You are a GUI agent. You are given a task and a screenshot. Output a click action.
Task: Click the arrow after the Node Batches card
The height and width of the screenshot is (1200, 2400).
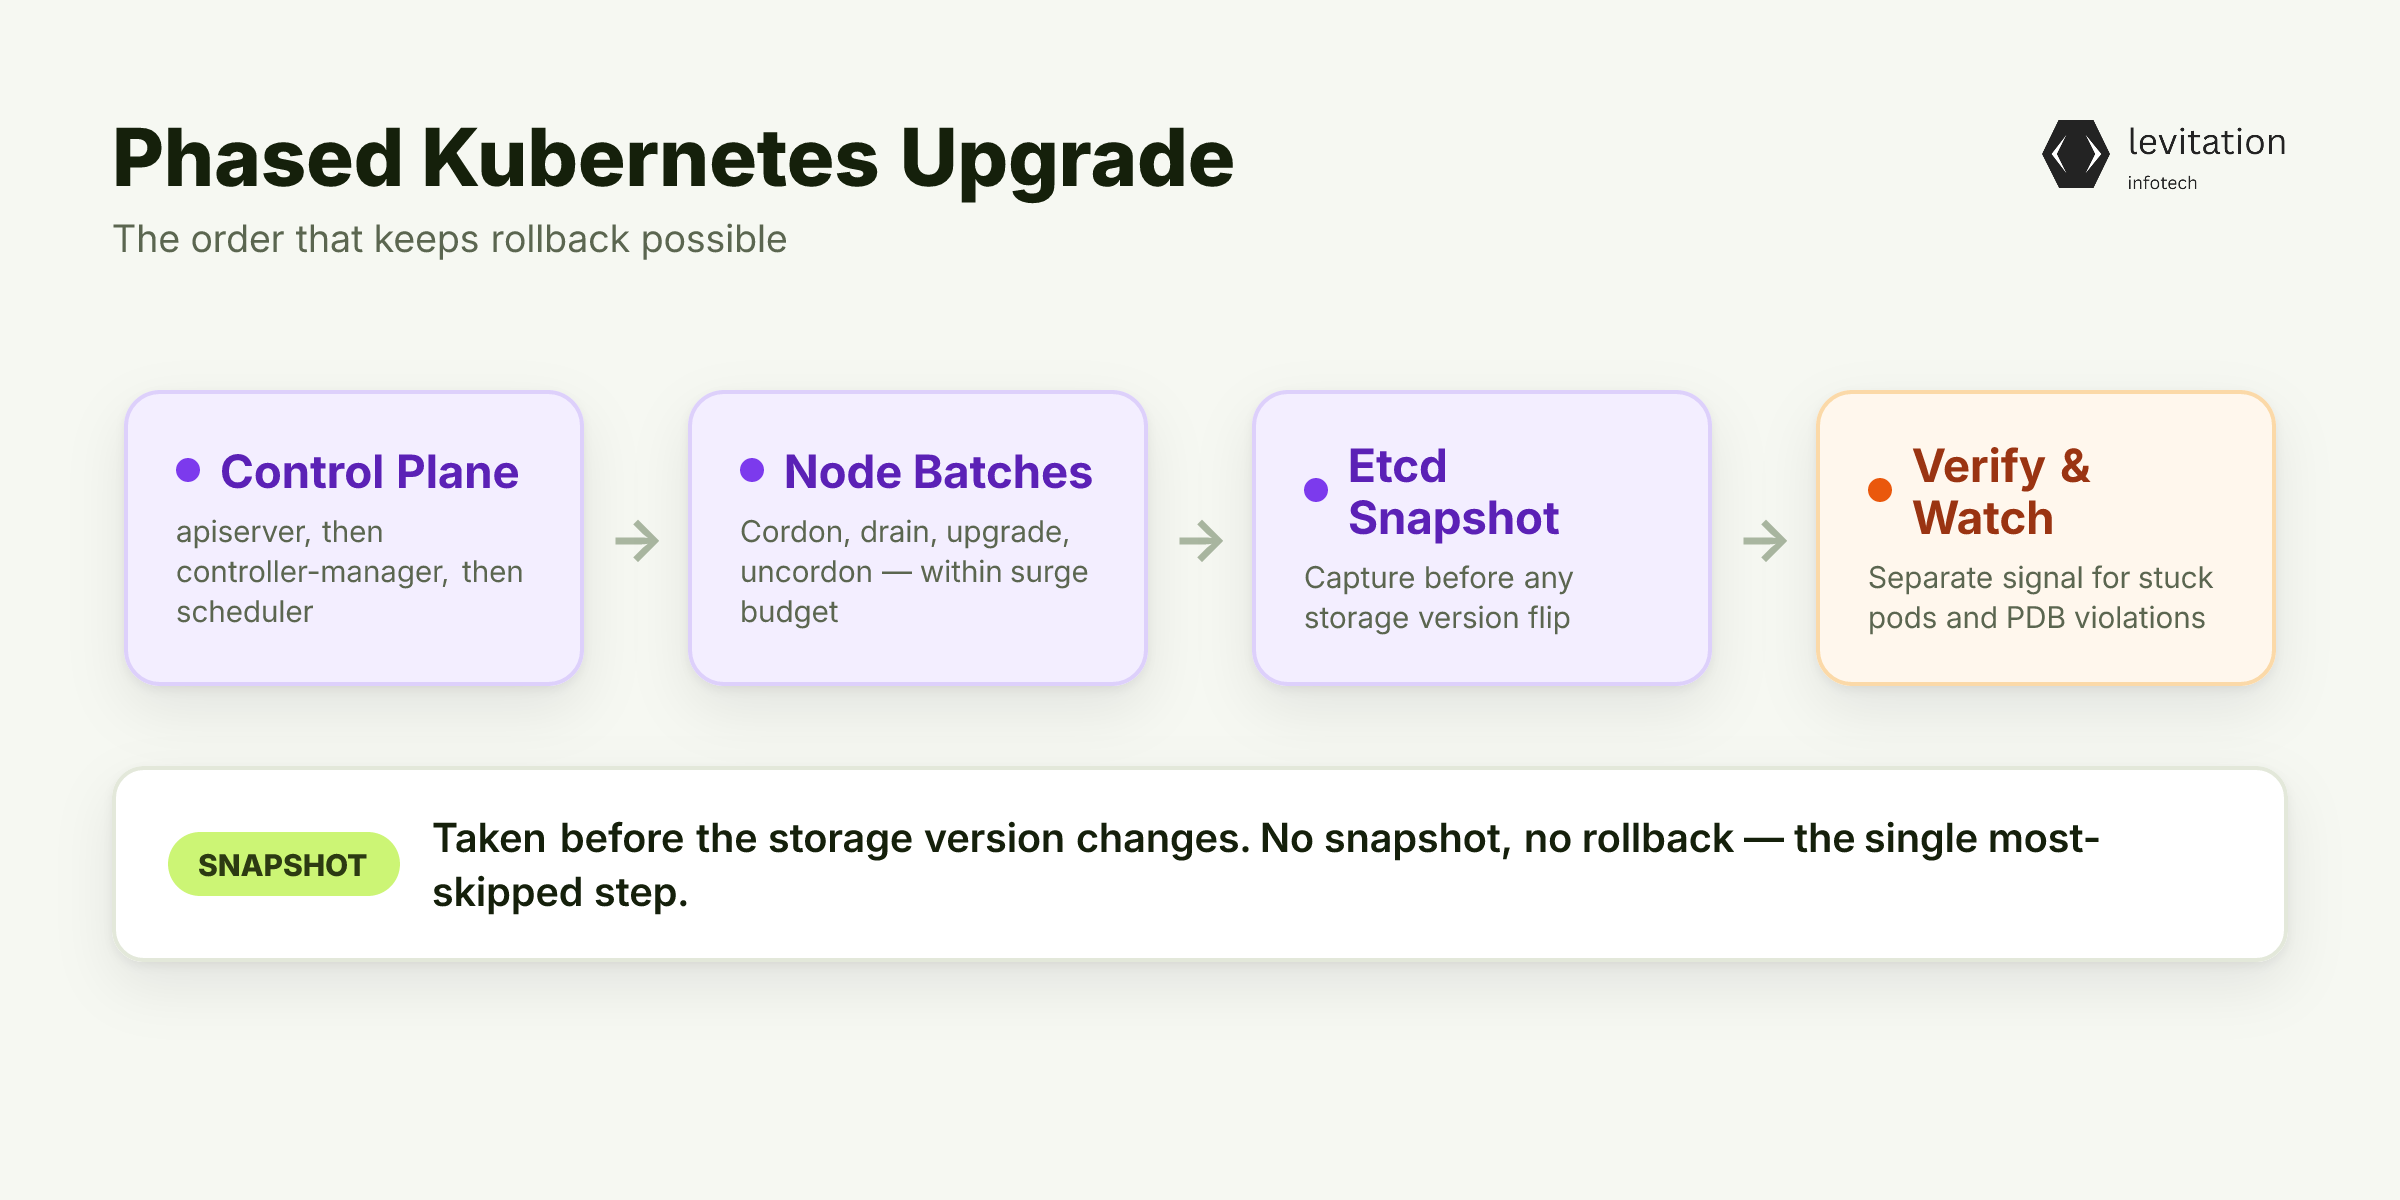(x=1201, y=541)
